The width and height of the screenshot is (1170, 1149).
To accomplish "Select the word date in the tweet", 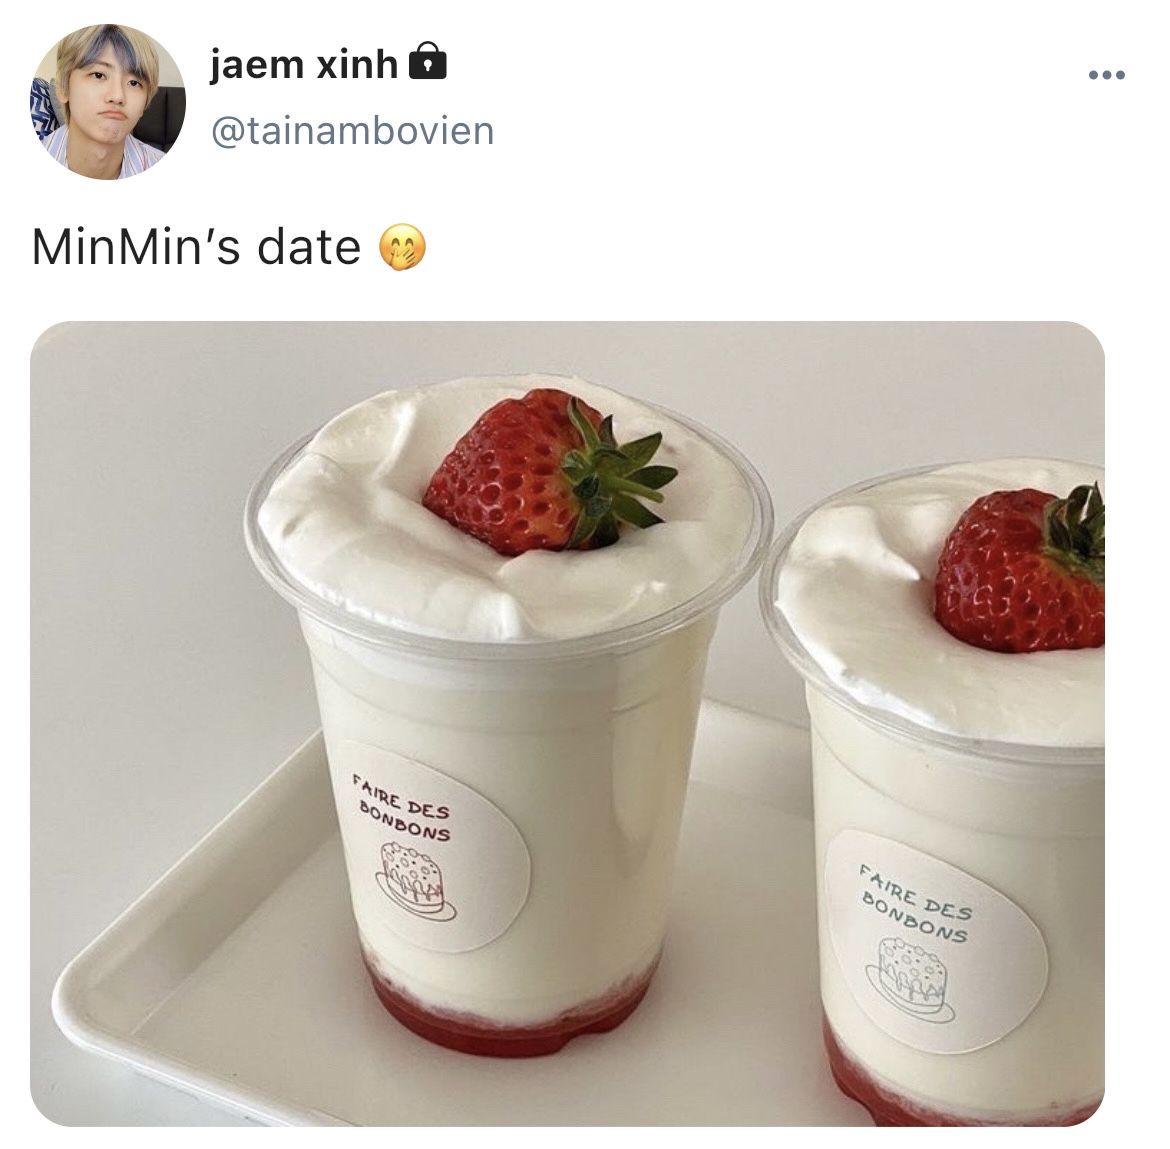I will click(x=309, y=247).
